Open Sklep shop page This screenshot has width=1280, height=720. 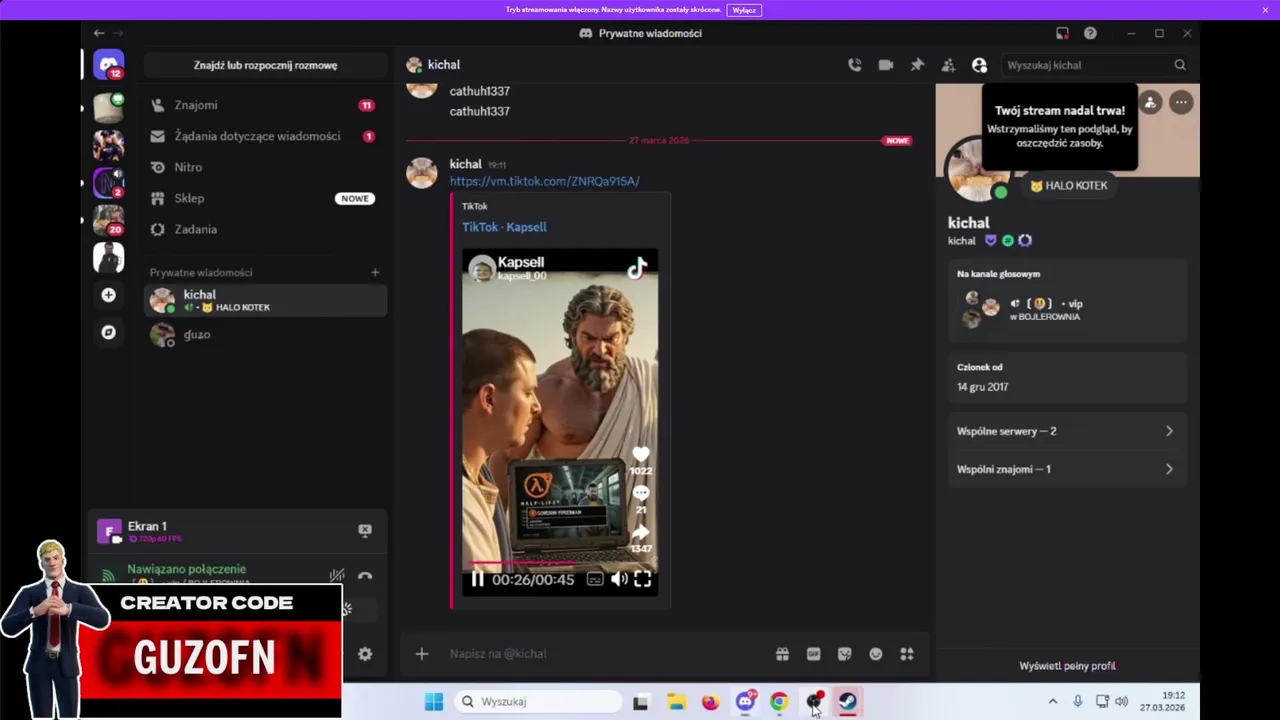tap(264, 198)
